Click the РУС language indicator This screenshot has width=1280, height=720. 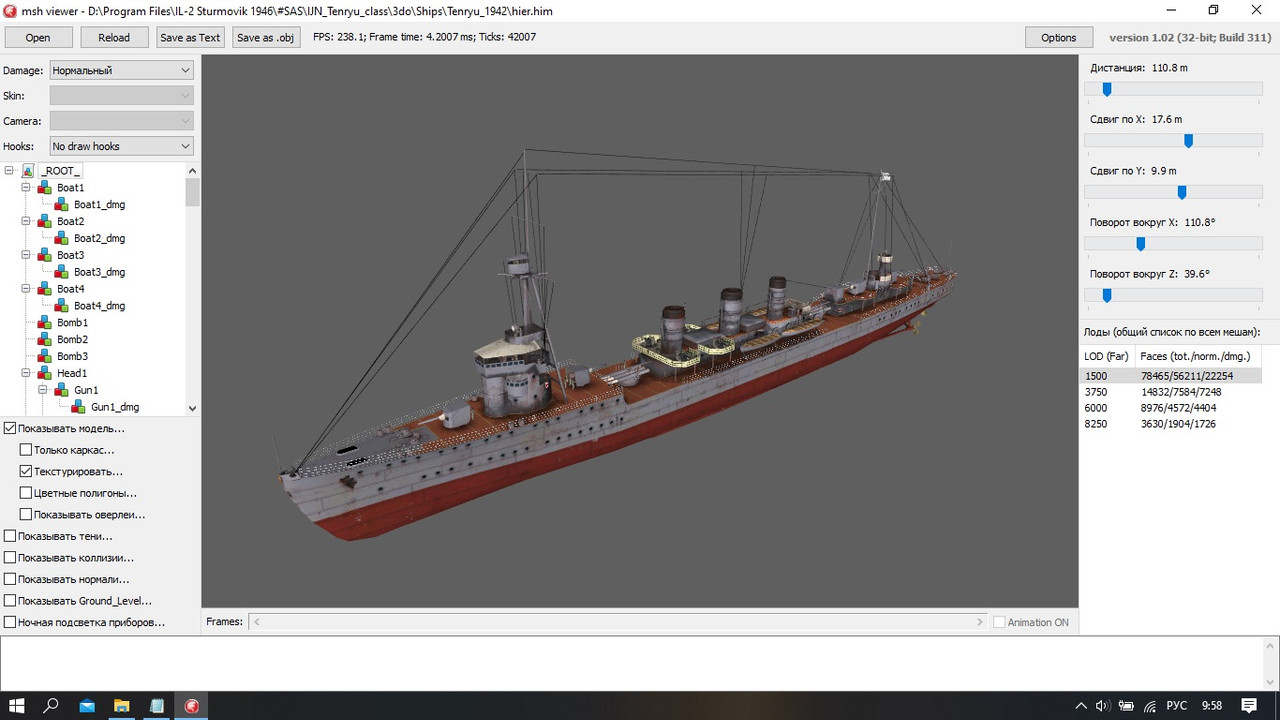tap(1179, 706)
